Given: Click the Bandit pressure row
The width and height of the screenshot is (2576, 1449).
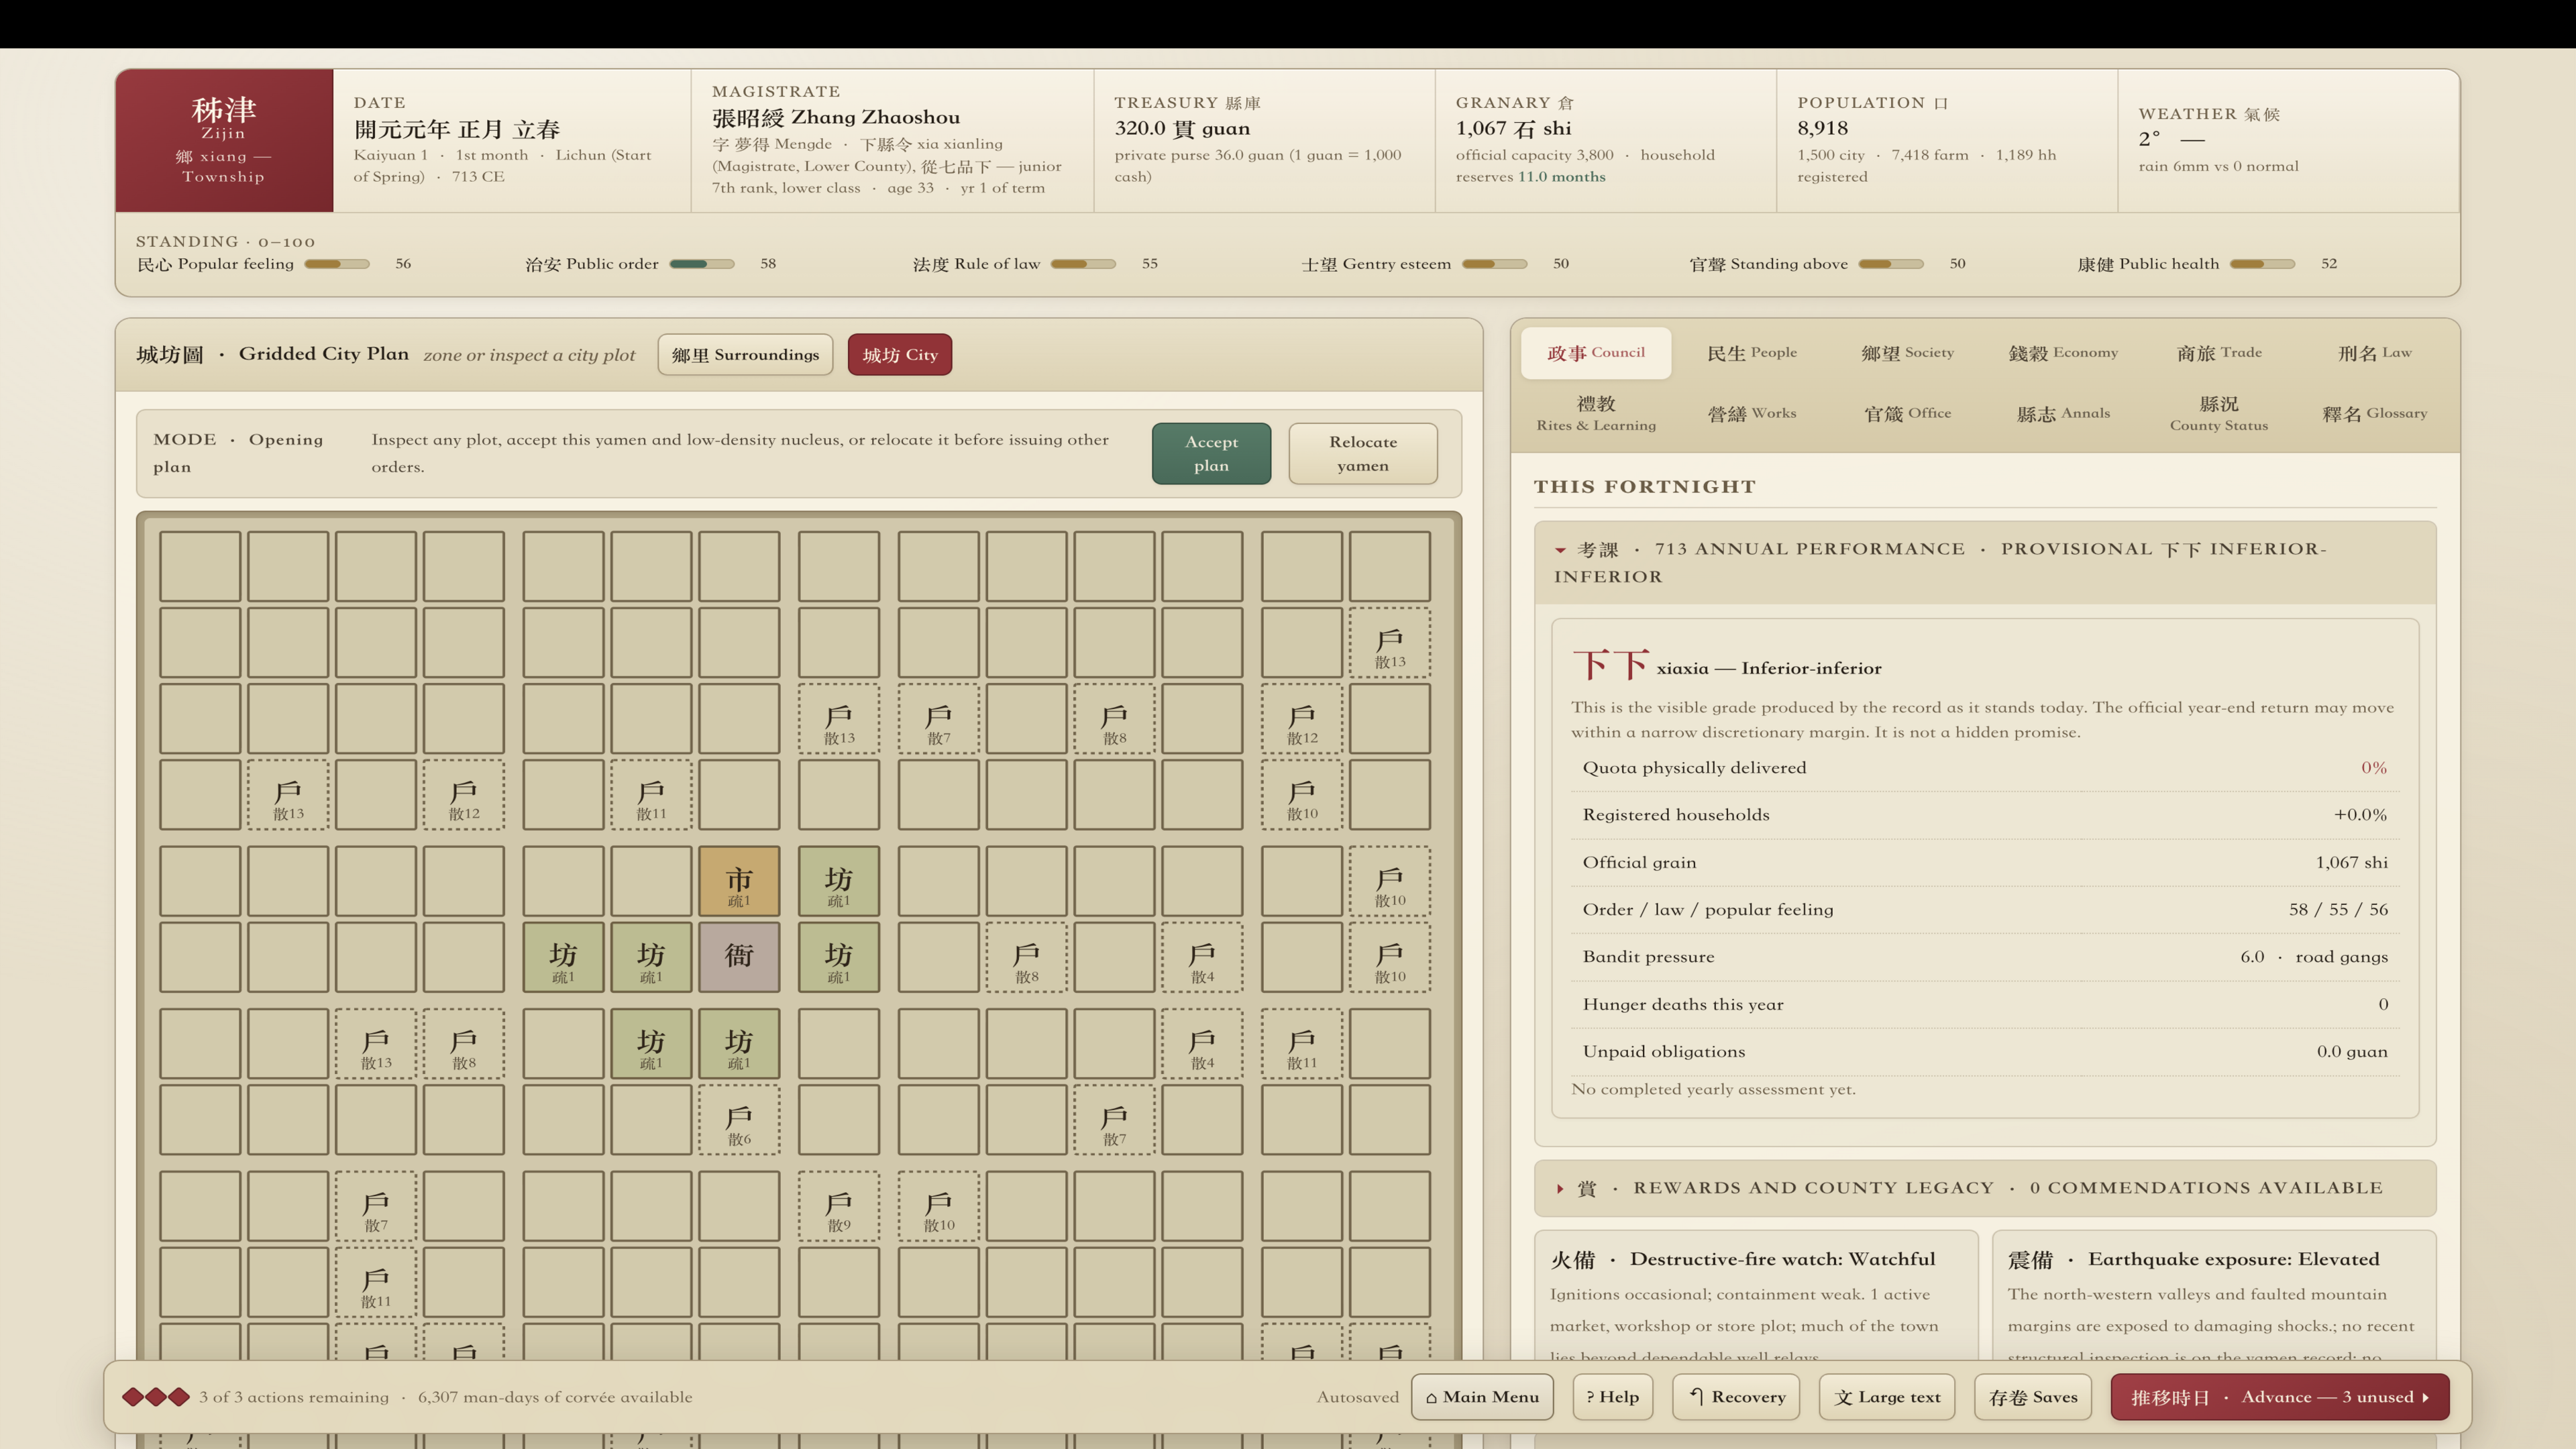Looking at the screenshot, I should pos(1985,957).
